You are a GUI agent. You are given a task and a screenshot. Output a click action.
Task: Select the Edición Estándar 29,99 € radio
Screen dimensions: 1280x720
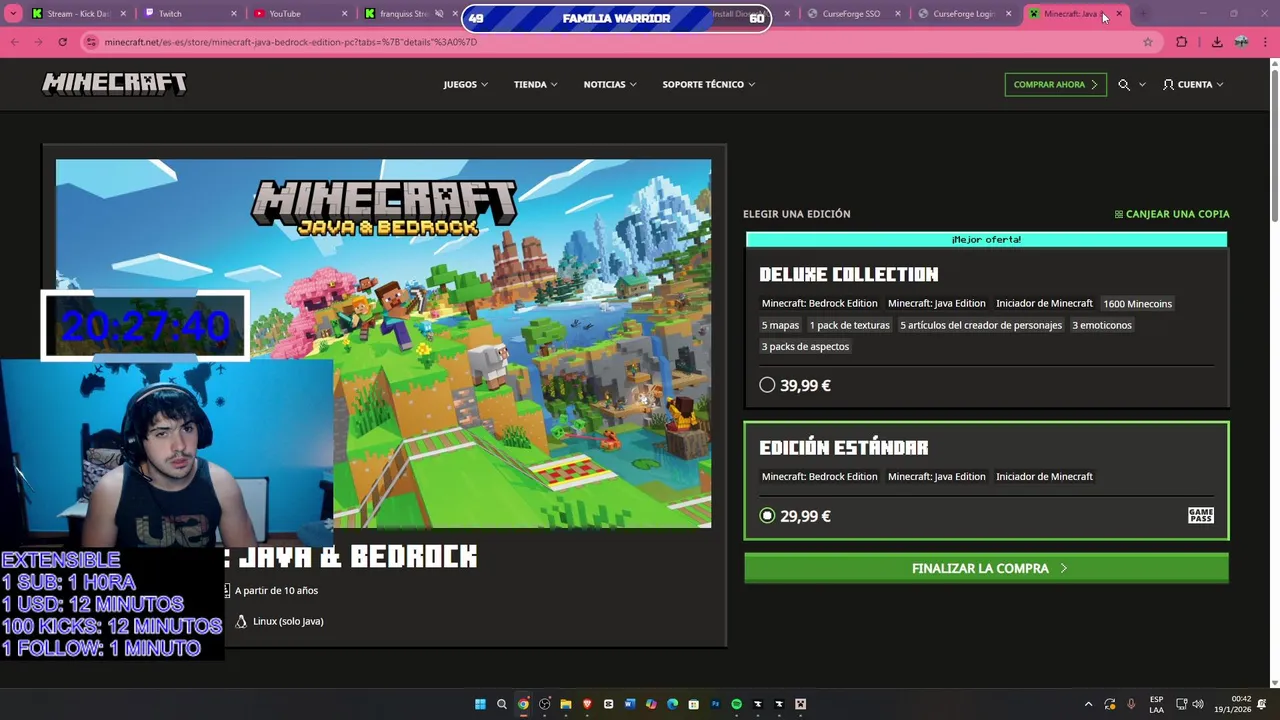pyautogui.click(x=767, y=516)
